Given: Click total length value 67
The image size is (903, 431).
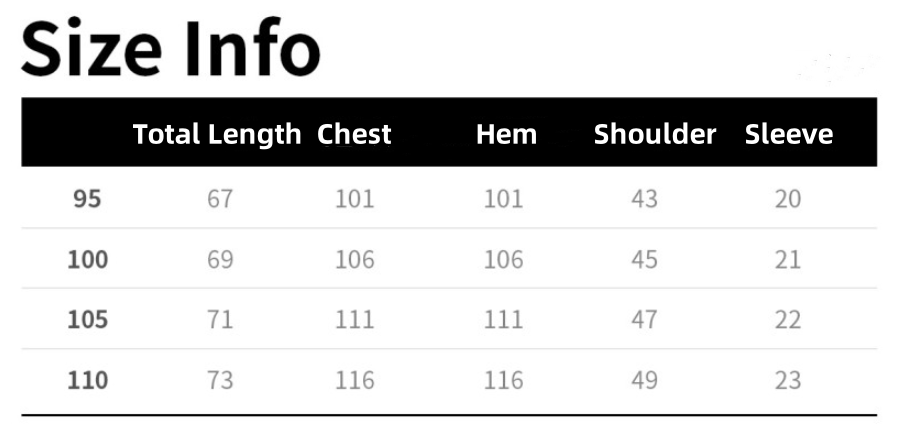Looking at the screenshot, I should click(x=220, y=199).
